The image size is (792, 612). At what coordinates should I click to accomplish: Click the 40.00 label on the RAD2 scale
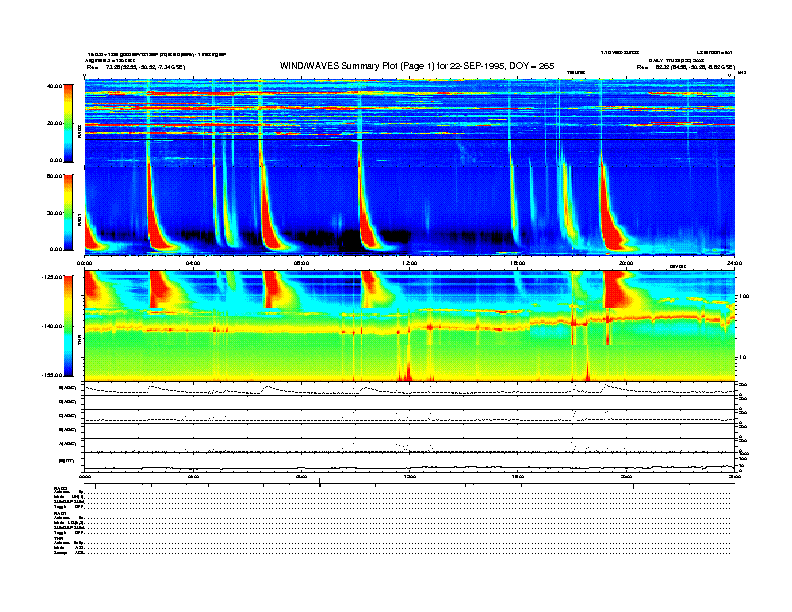coord(54,86)
